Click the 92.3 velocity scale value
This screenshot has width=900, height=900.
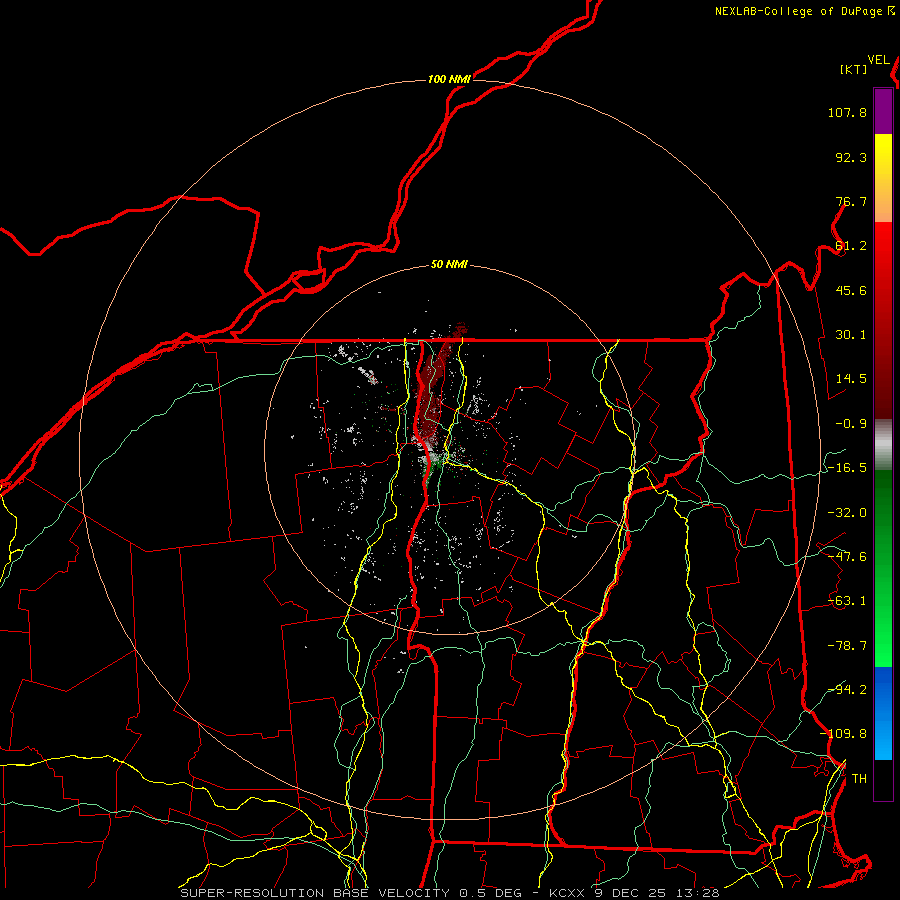pyautogui.click(x=851, y=157)
